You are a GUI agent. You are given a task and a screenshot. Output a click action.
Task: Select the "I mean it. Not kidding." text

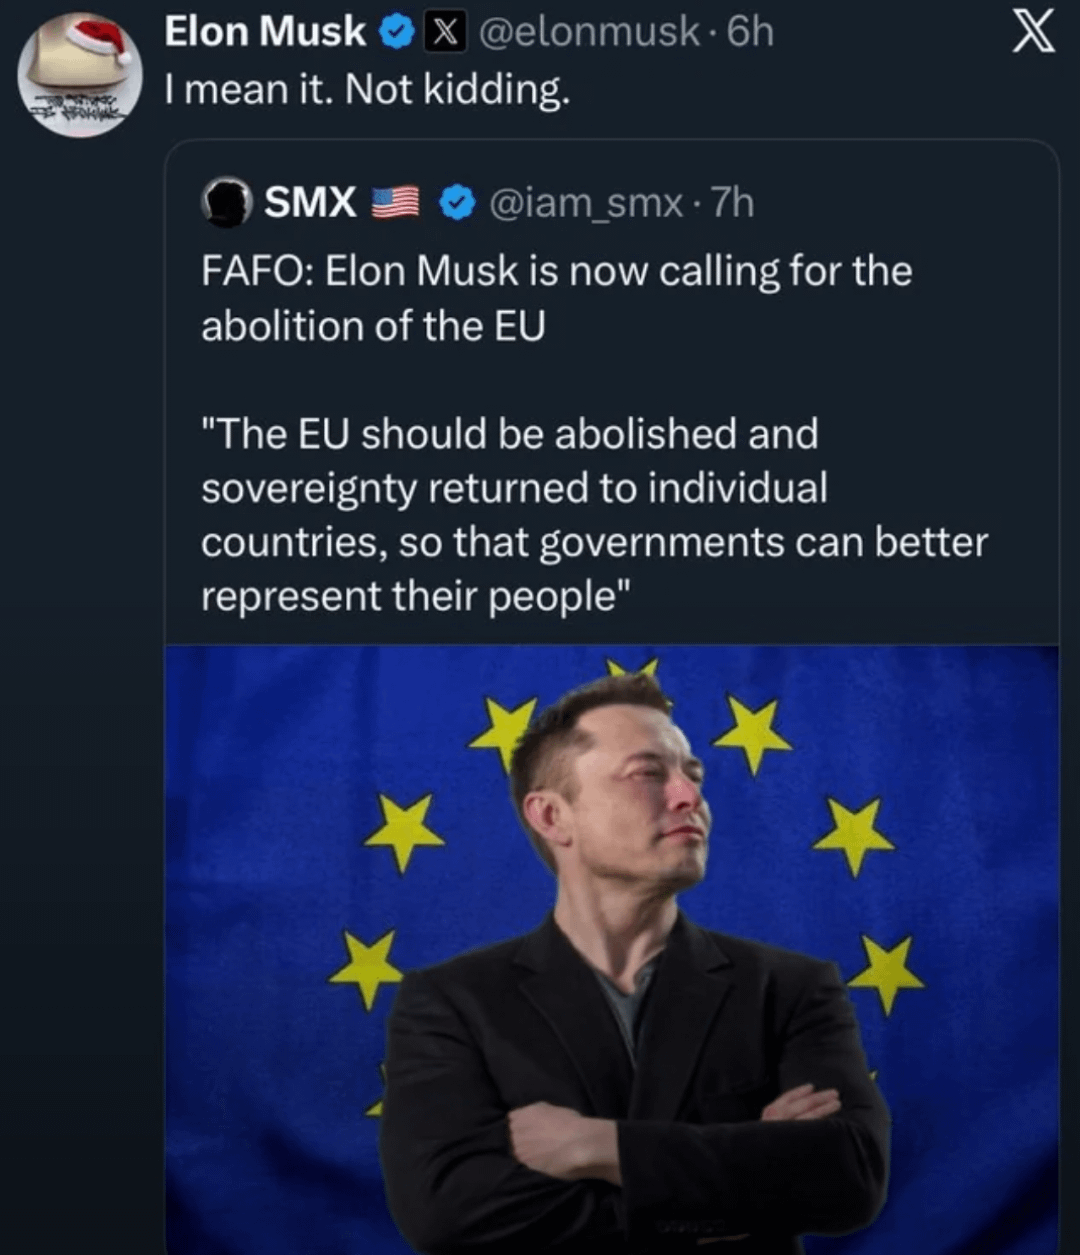coord(367,91)
